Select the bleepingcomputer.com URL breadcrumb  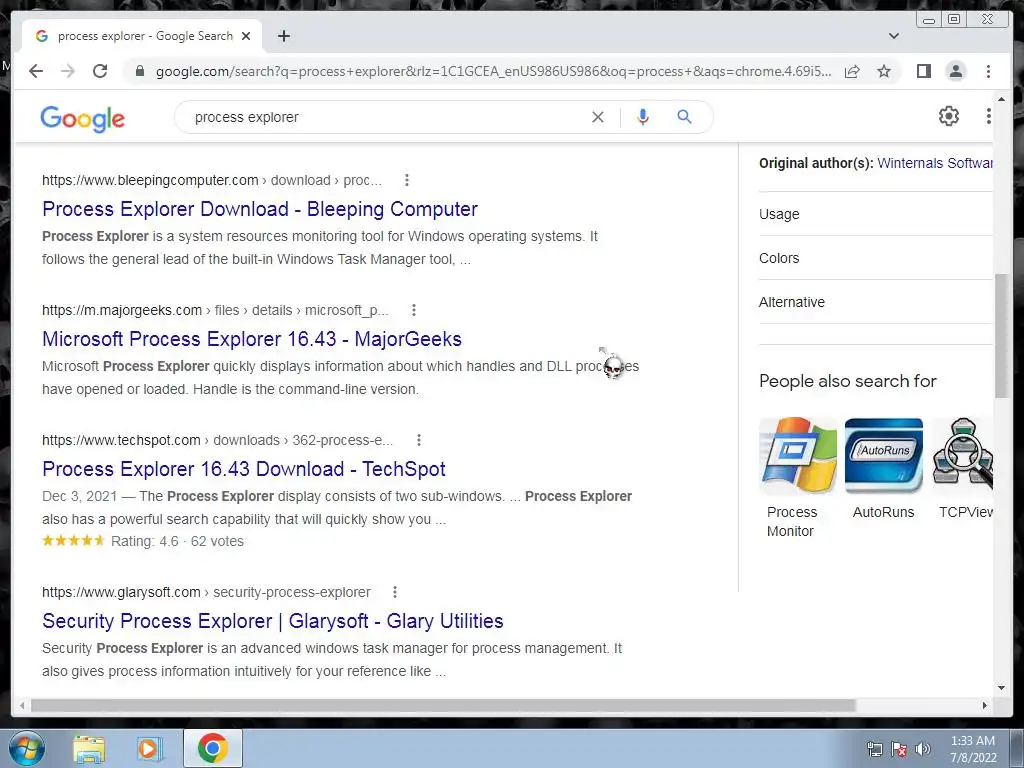[x=212, y=180]
